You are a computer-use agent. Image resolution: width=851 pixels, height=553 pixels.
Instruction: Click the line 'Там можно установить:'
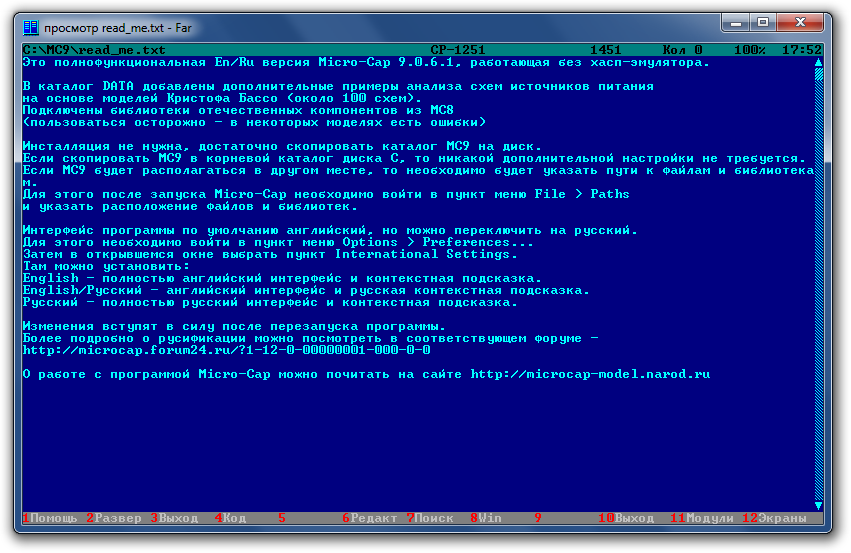click(x=106, y=266)
